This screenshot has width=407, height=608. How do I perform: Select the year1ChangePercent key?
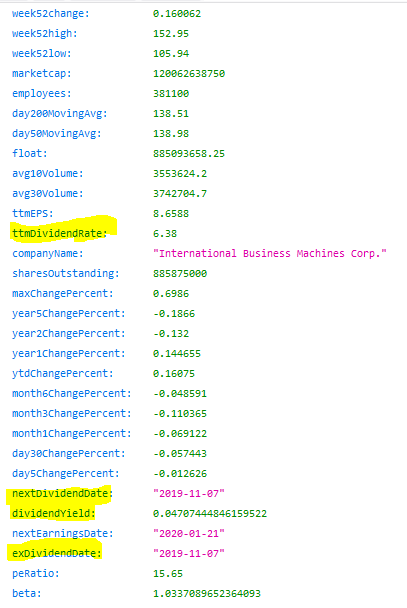[69, 353]
